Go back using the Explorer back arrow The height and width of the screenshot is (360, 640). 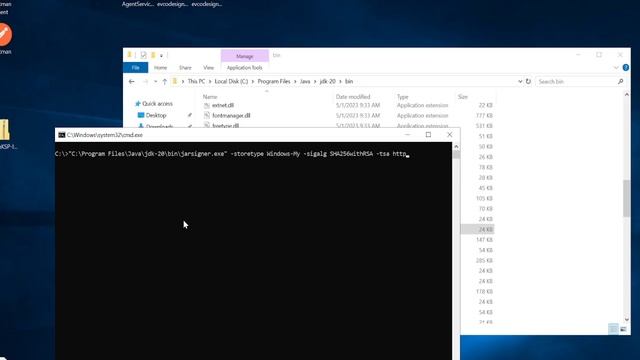pyautogui.click(x=131, y=82)
